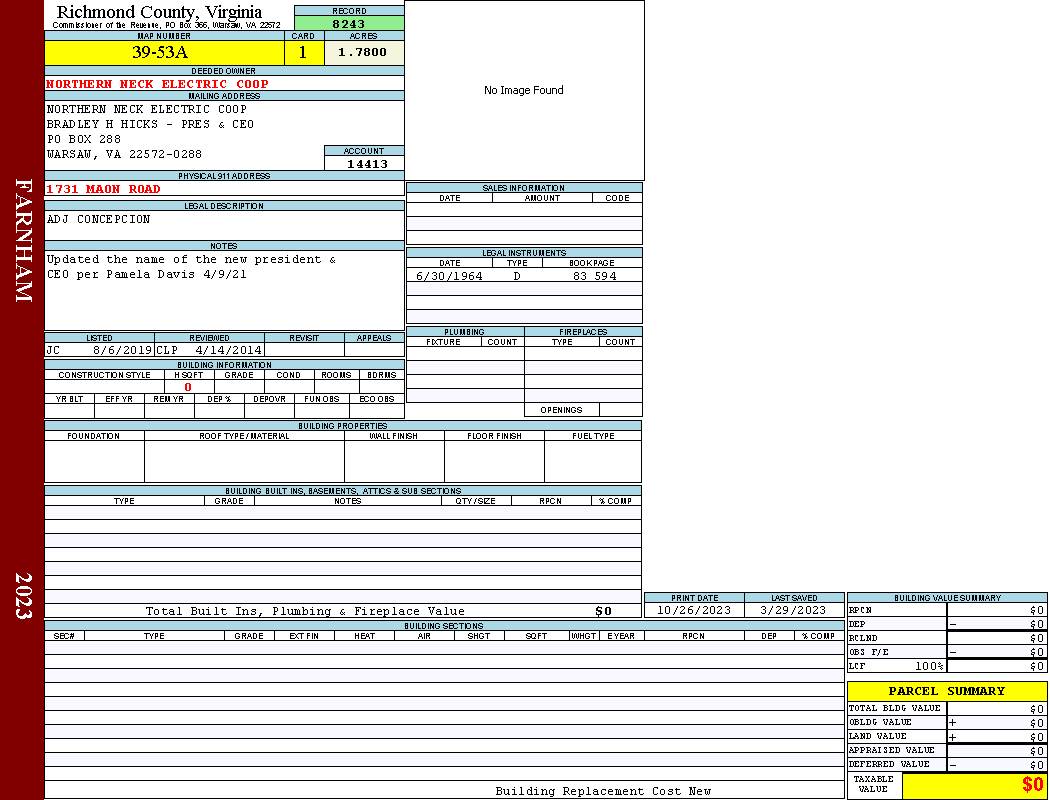Click the listed date 8/6/2019
Viewport: 1050px width, 800px height.
pyautogui.click(x=122, y=351)
